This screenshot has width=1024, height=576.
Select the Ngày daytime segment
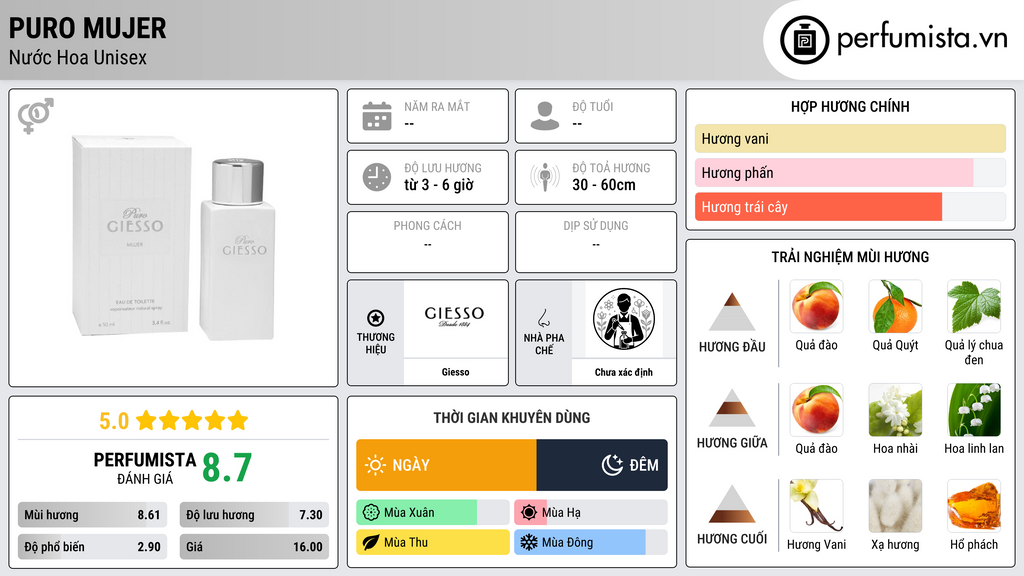click(x=446, y=465)
